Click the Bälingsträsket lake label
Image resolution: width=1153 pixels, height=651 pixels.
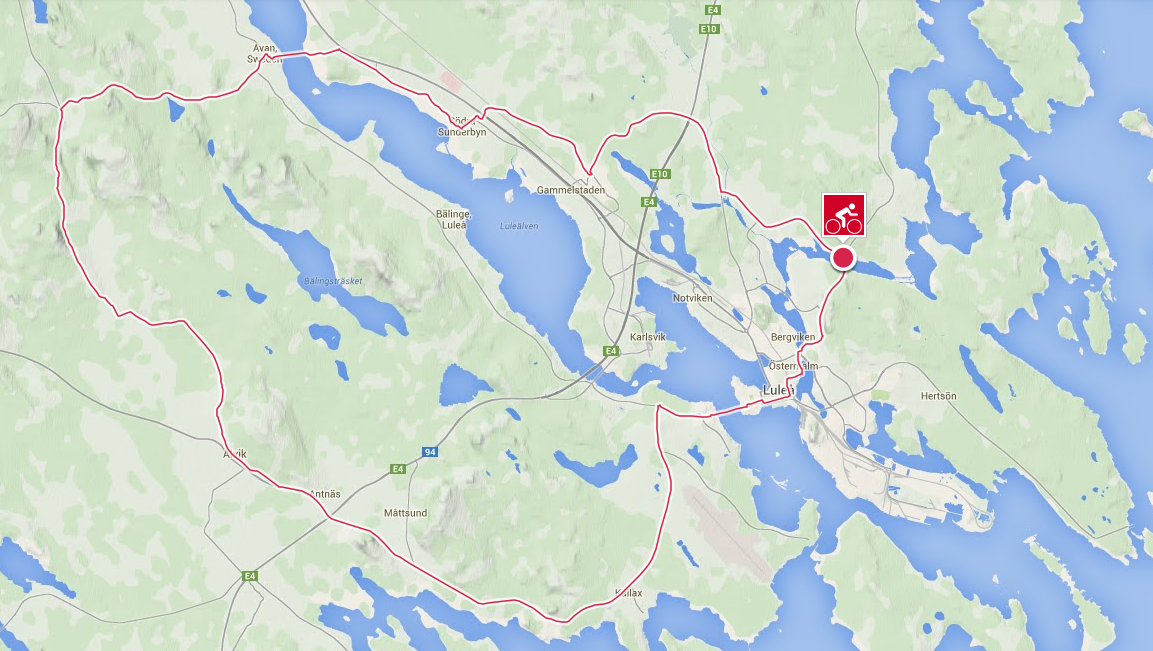click(x=333, y=281)
